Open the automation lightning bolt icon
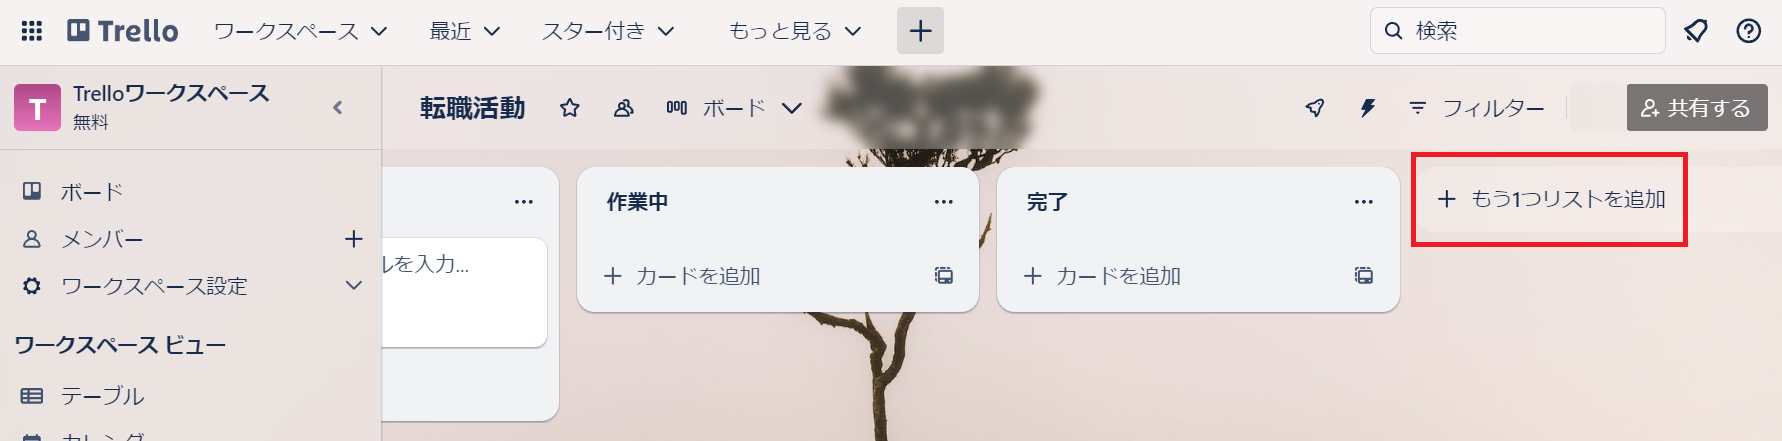This screenshot has width=1782, height=441. (1368, 108)
